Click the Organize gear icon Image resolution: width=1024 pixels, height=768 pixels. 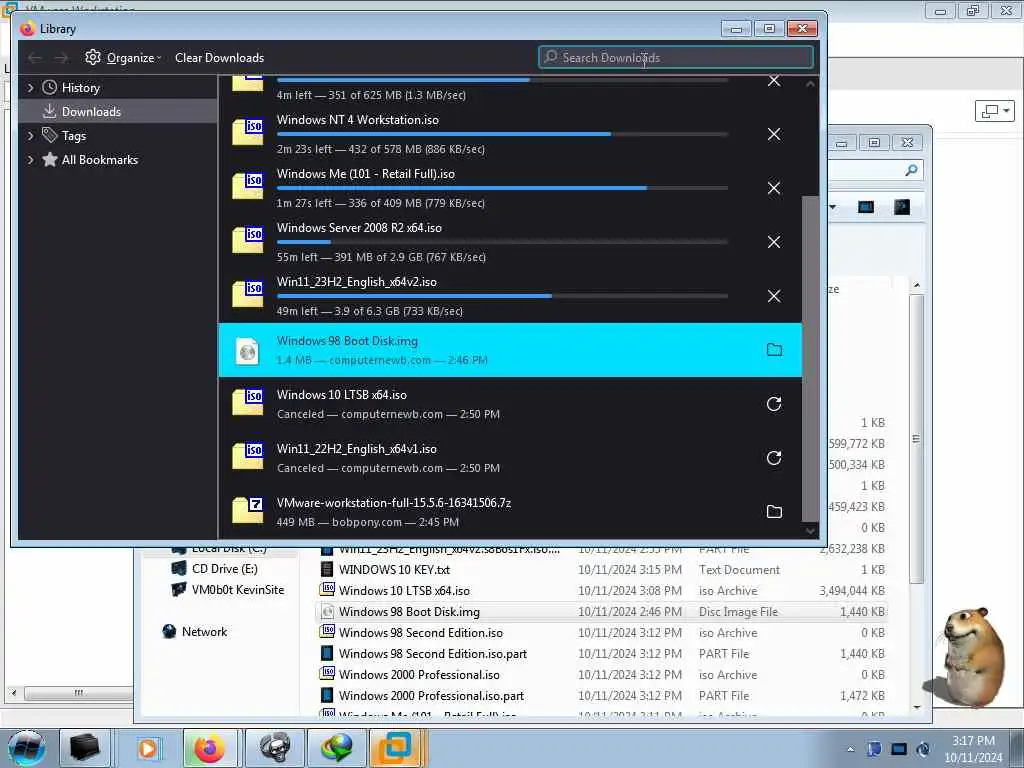93,57
